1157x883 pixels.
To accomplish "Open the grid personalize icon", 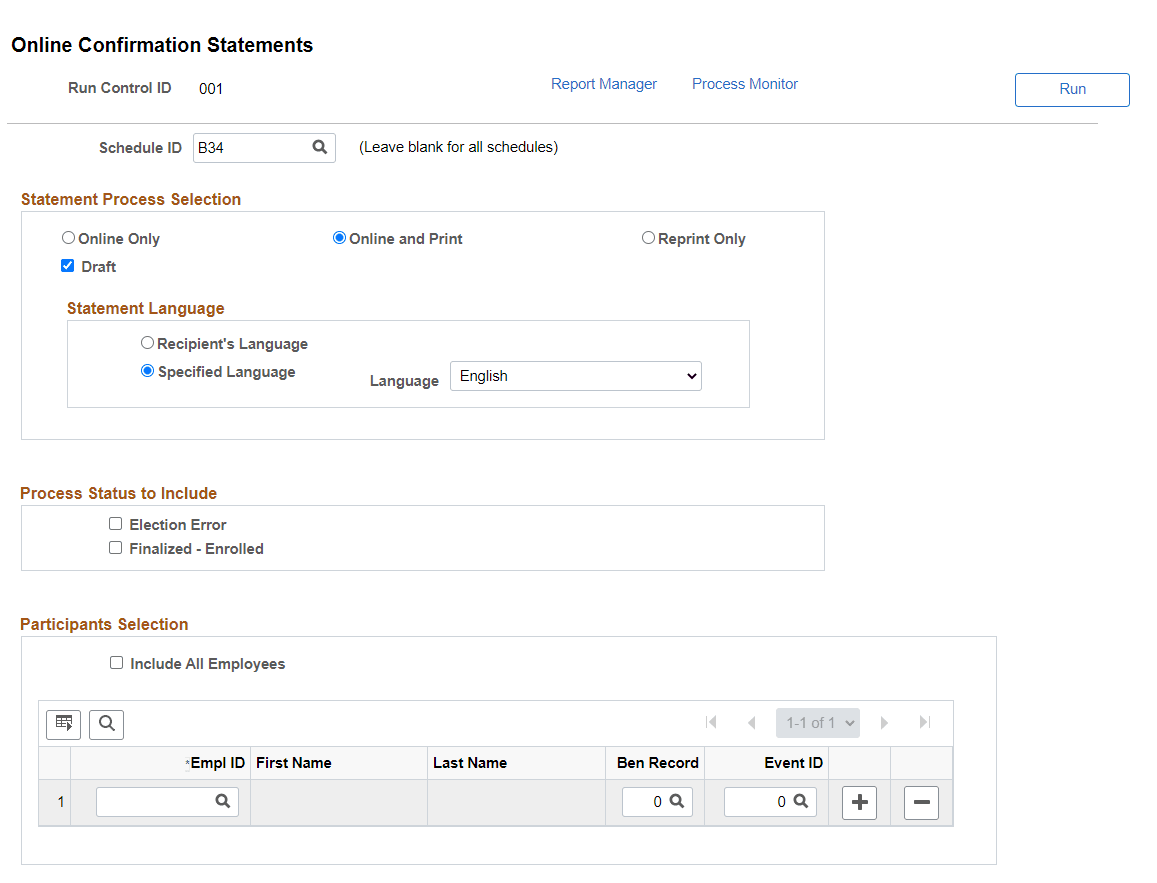I will click(64, 723).
